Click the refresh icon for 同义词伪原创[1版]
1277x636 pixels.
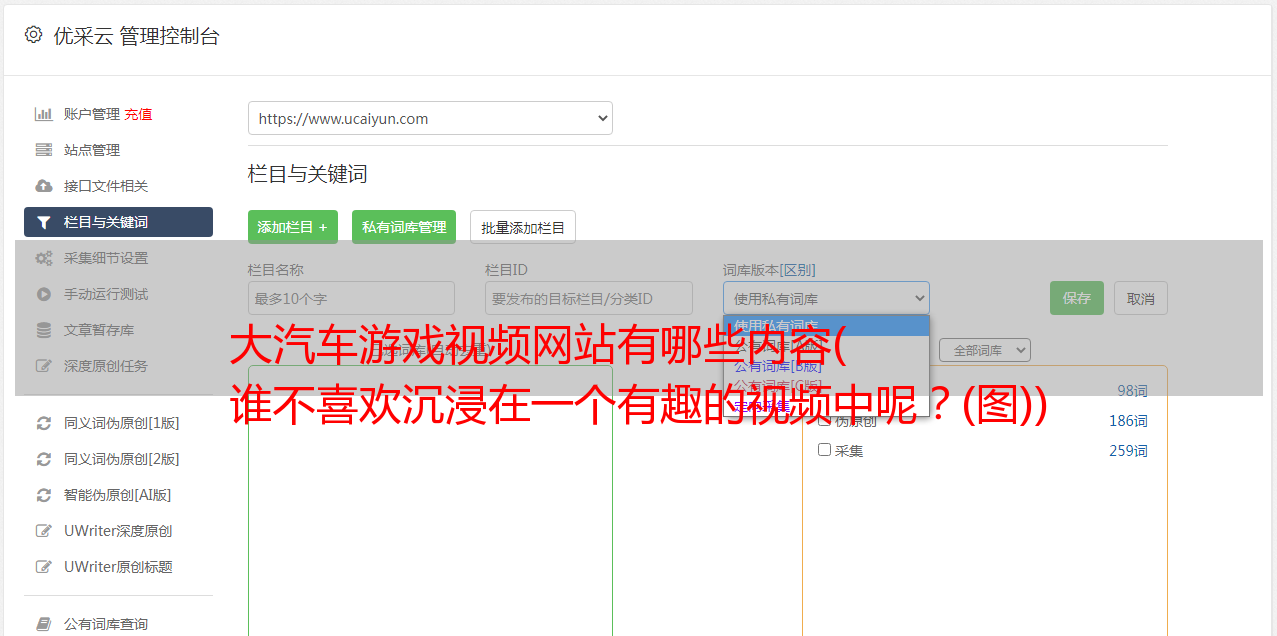[x=44, y=423]
